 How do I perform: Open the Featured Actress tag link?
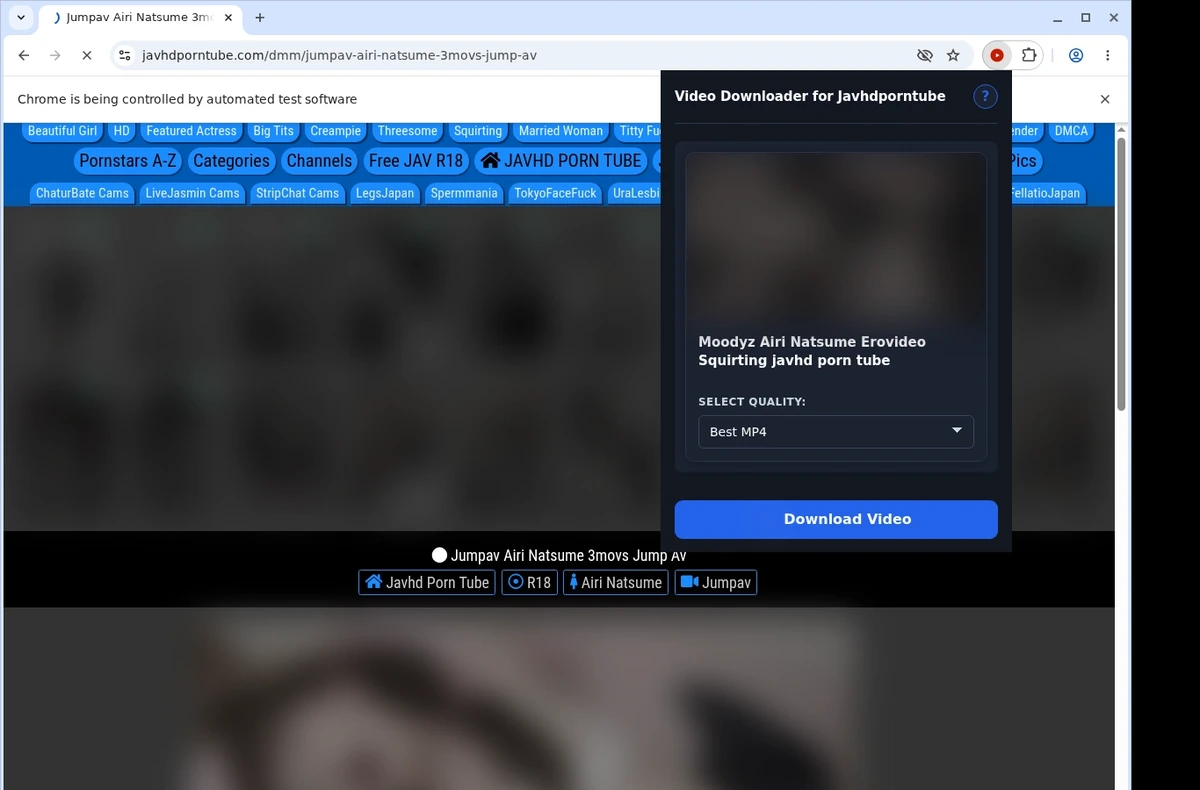click(x=191, y=131)
